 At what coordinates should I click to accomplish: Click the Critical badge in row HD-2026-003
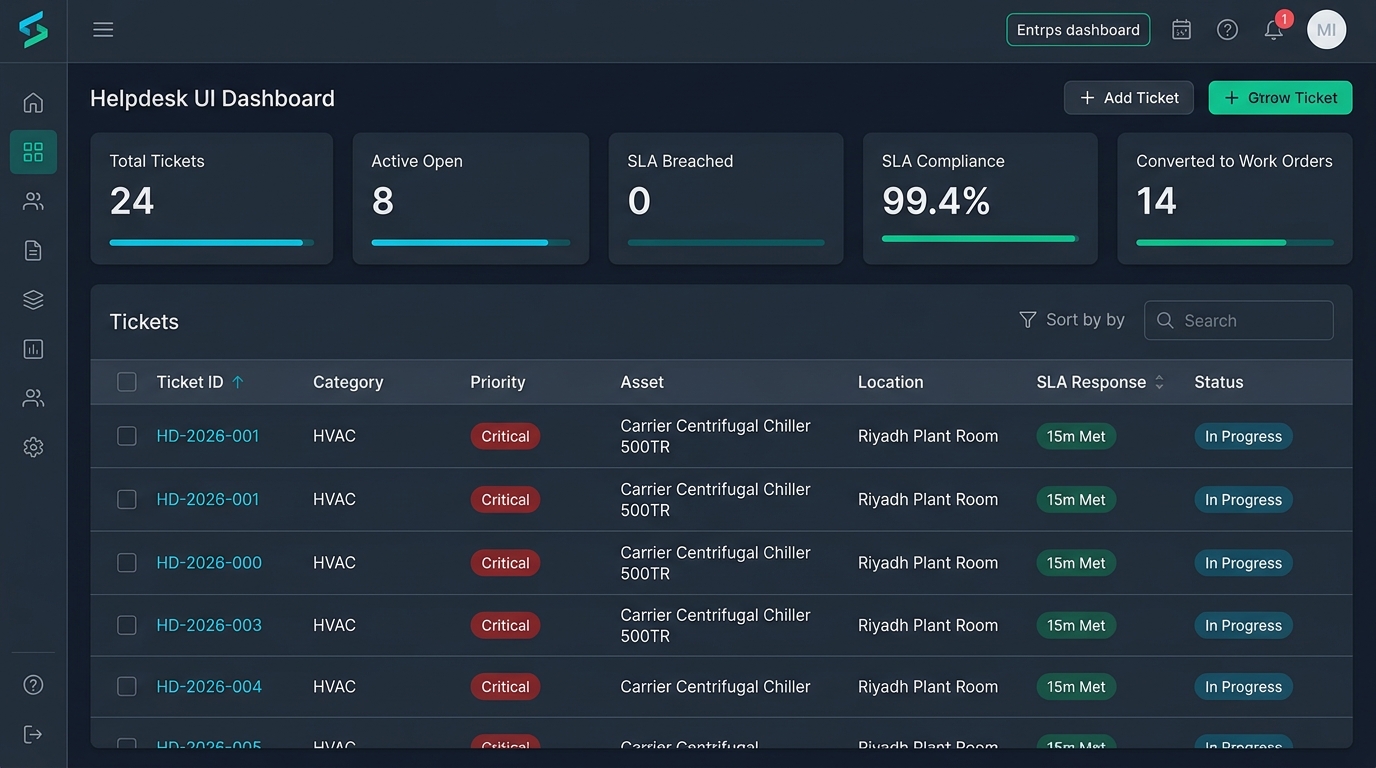tap(505, 626)
